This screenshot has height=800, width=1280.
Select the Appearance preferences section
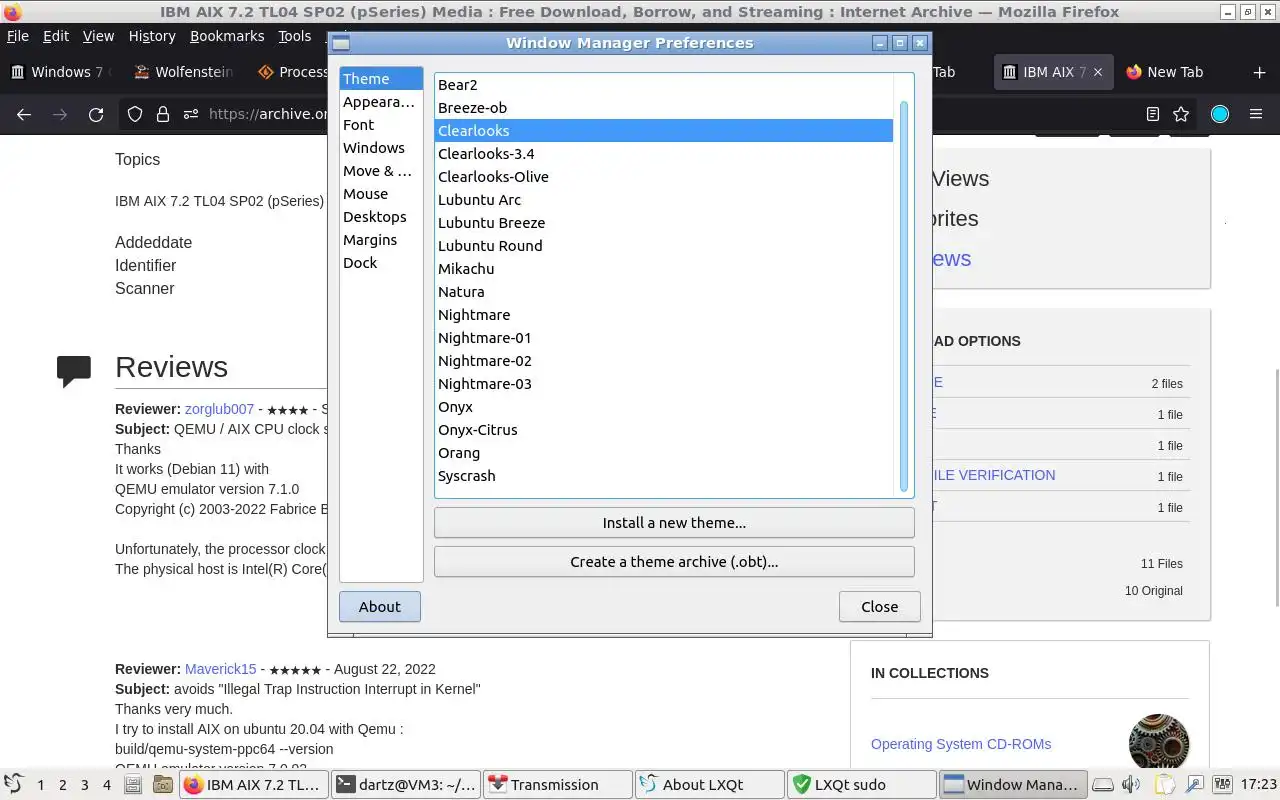pyautogui.click(x=381, y=102)
